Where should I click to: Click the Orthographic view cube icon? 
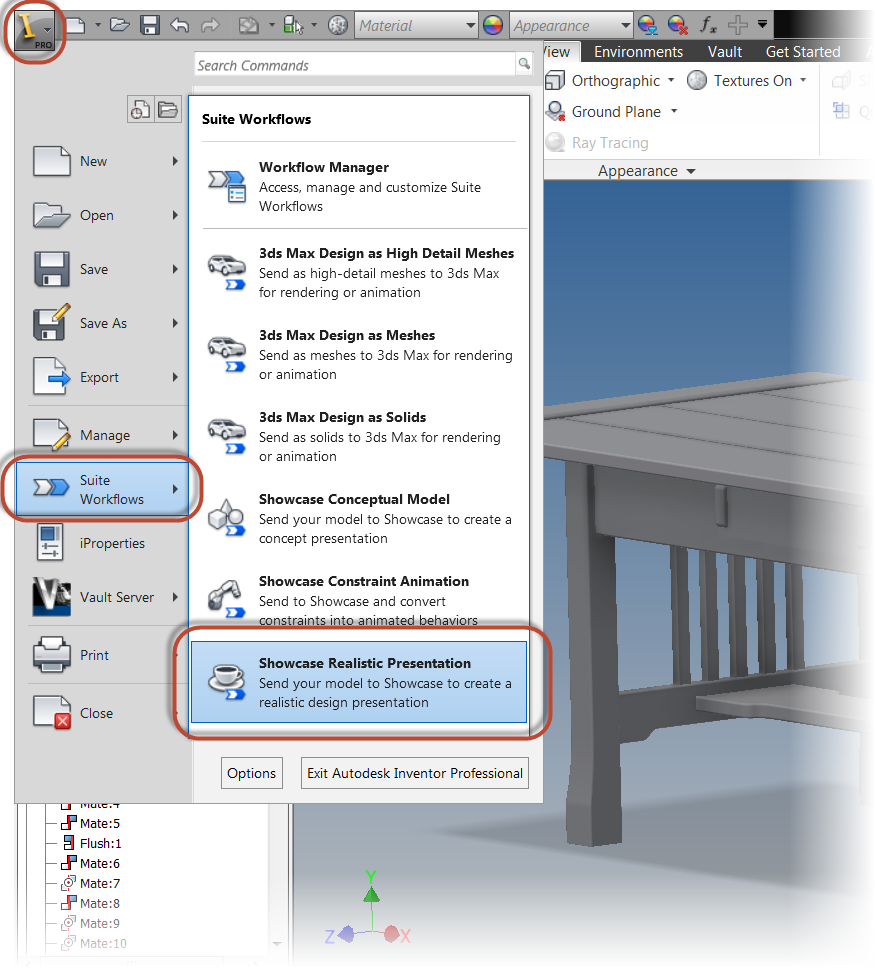[x=555, y=80]
